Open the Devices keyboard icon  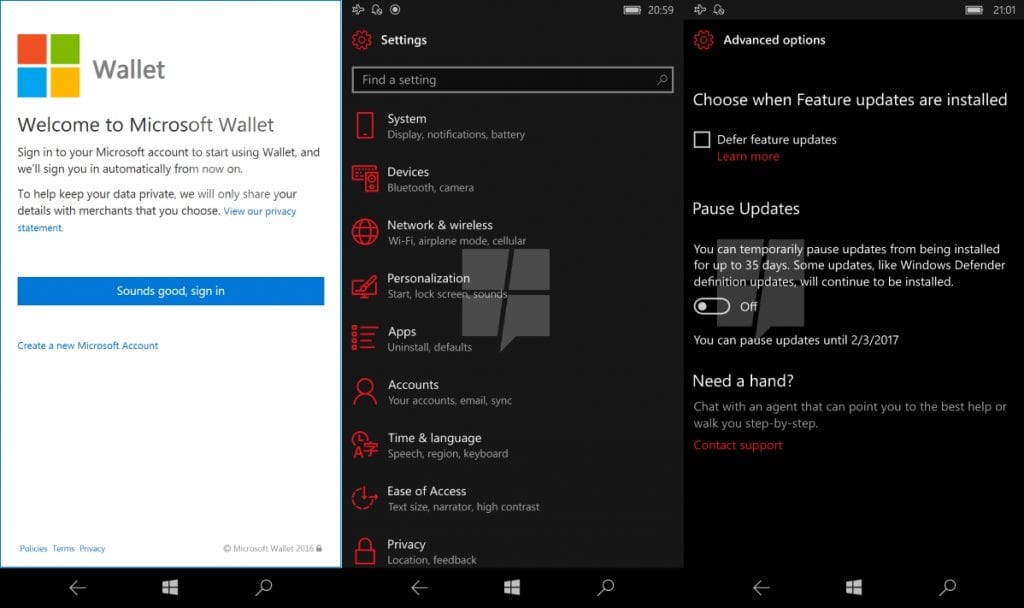pyautogui.click(x=365, y=179)
